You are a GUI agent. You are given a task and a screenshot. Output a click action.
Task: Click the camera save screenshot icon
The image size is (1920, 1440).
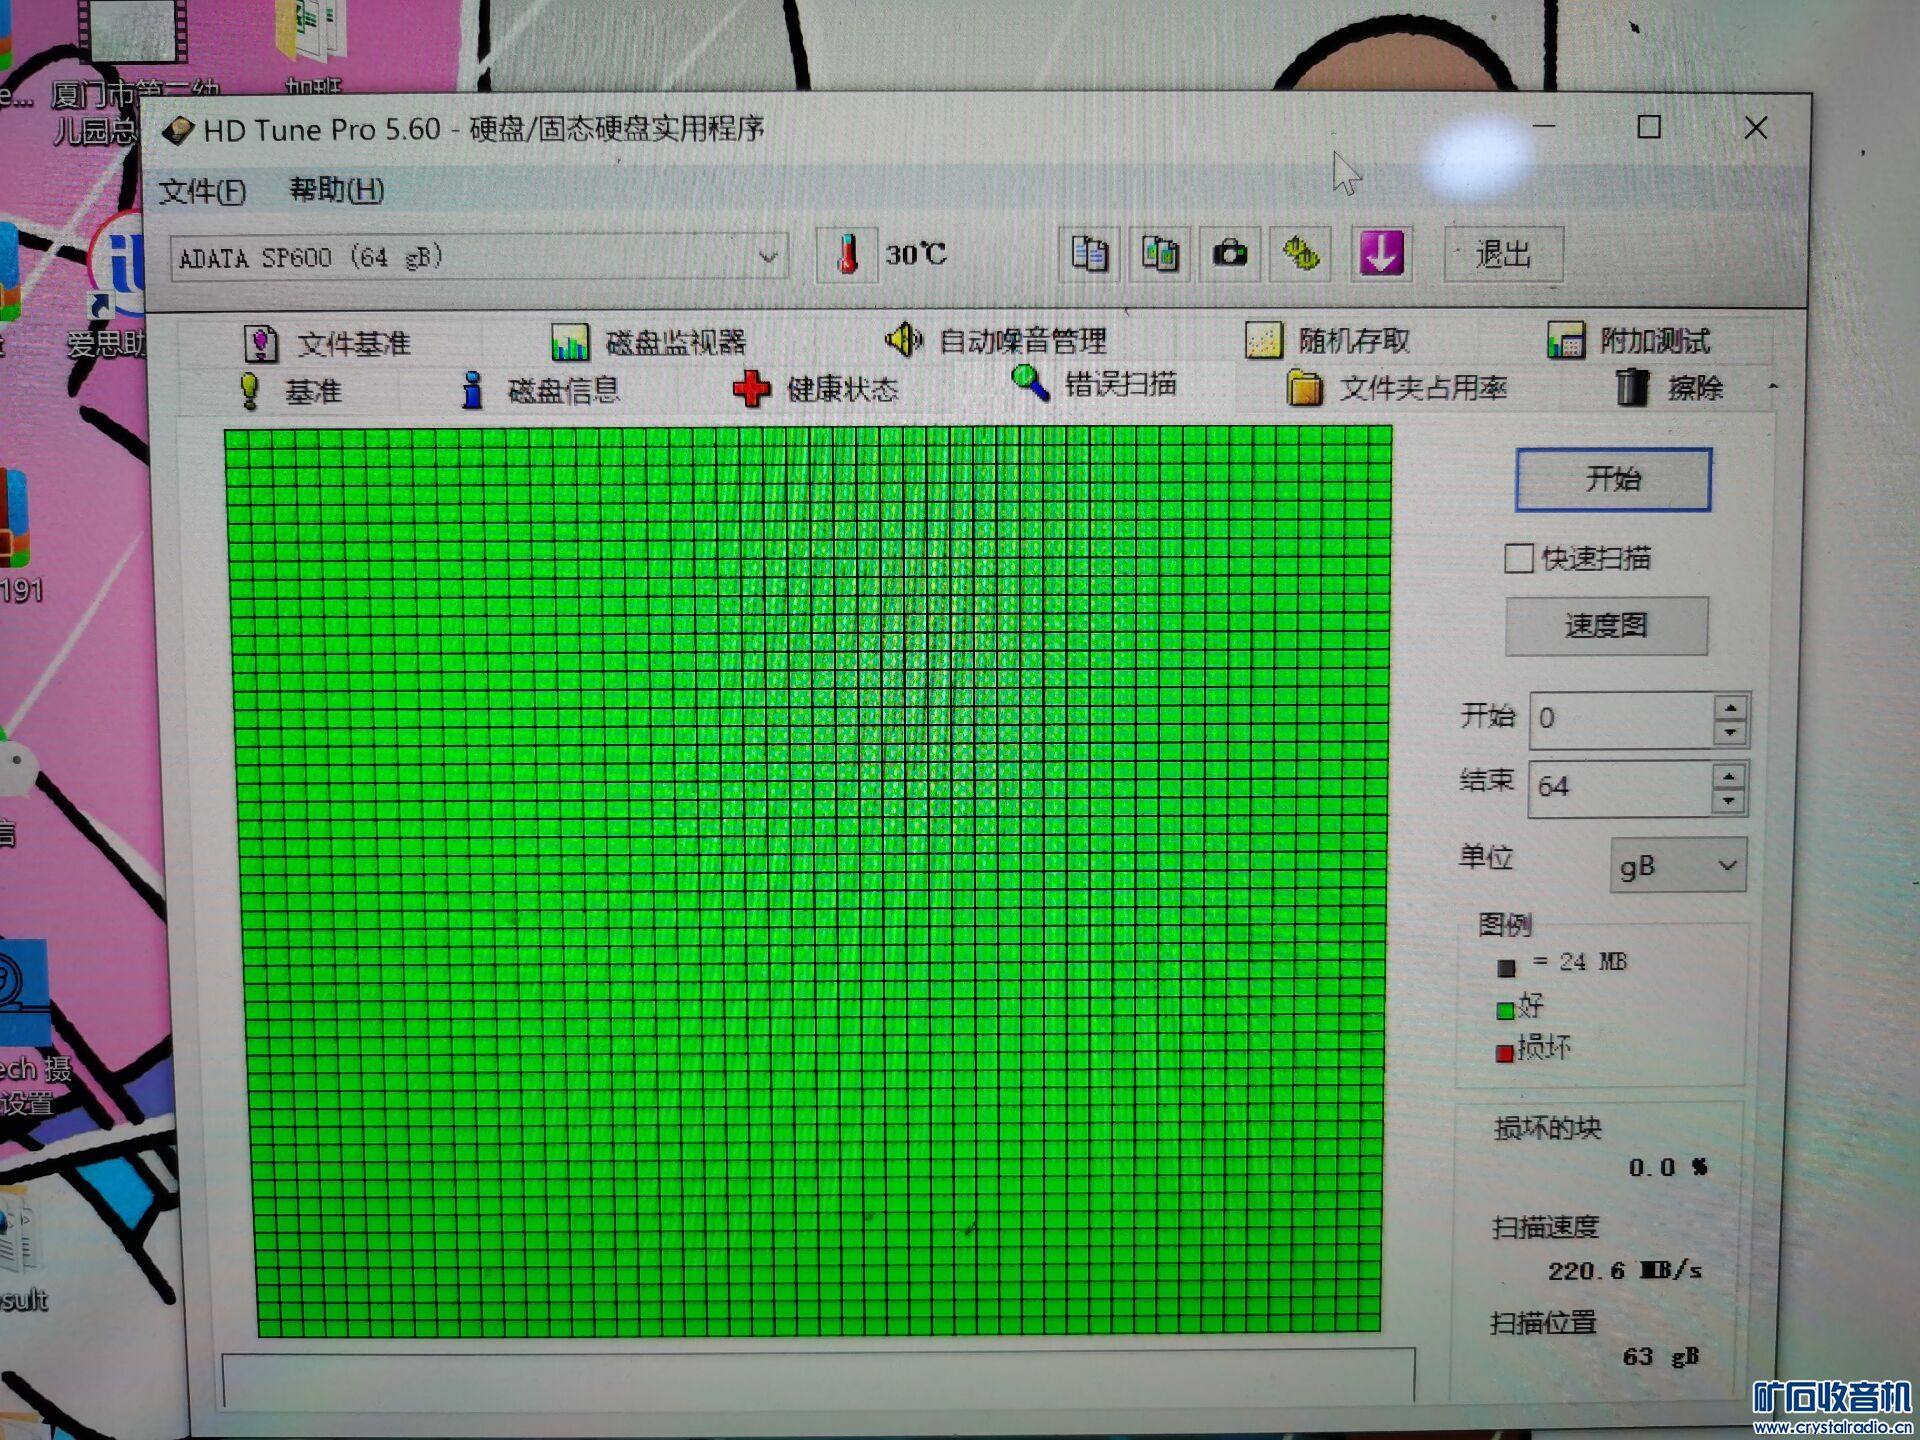(1230, 254)
